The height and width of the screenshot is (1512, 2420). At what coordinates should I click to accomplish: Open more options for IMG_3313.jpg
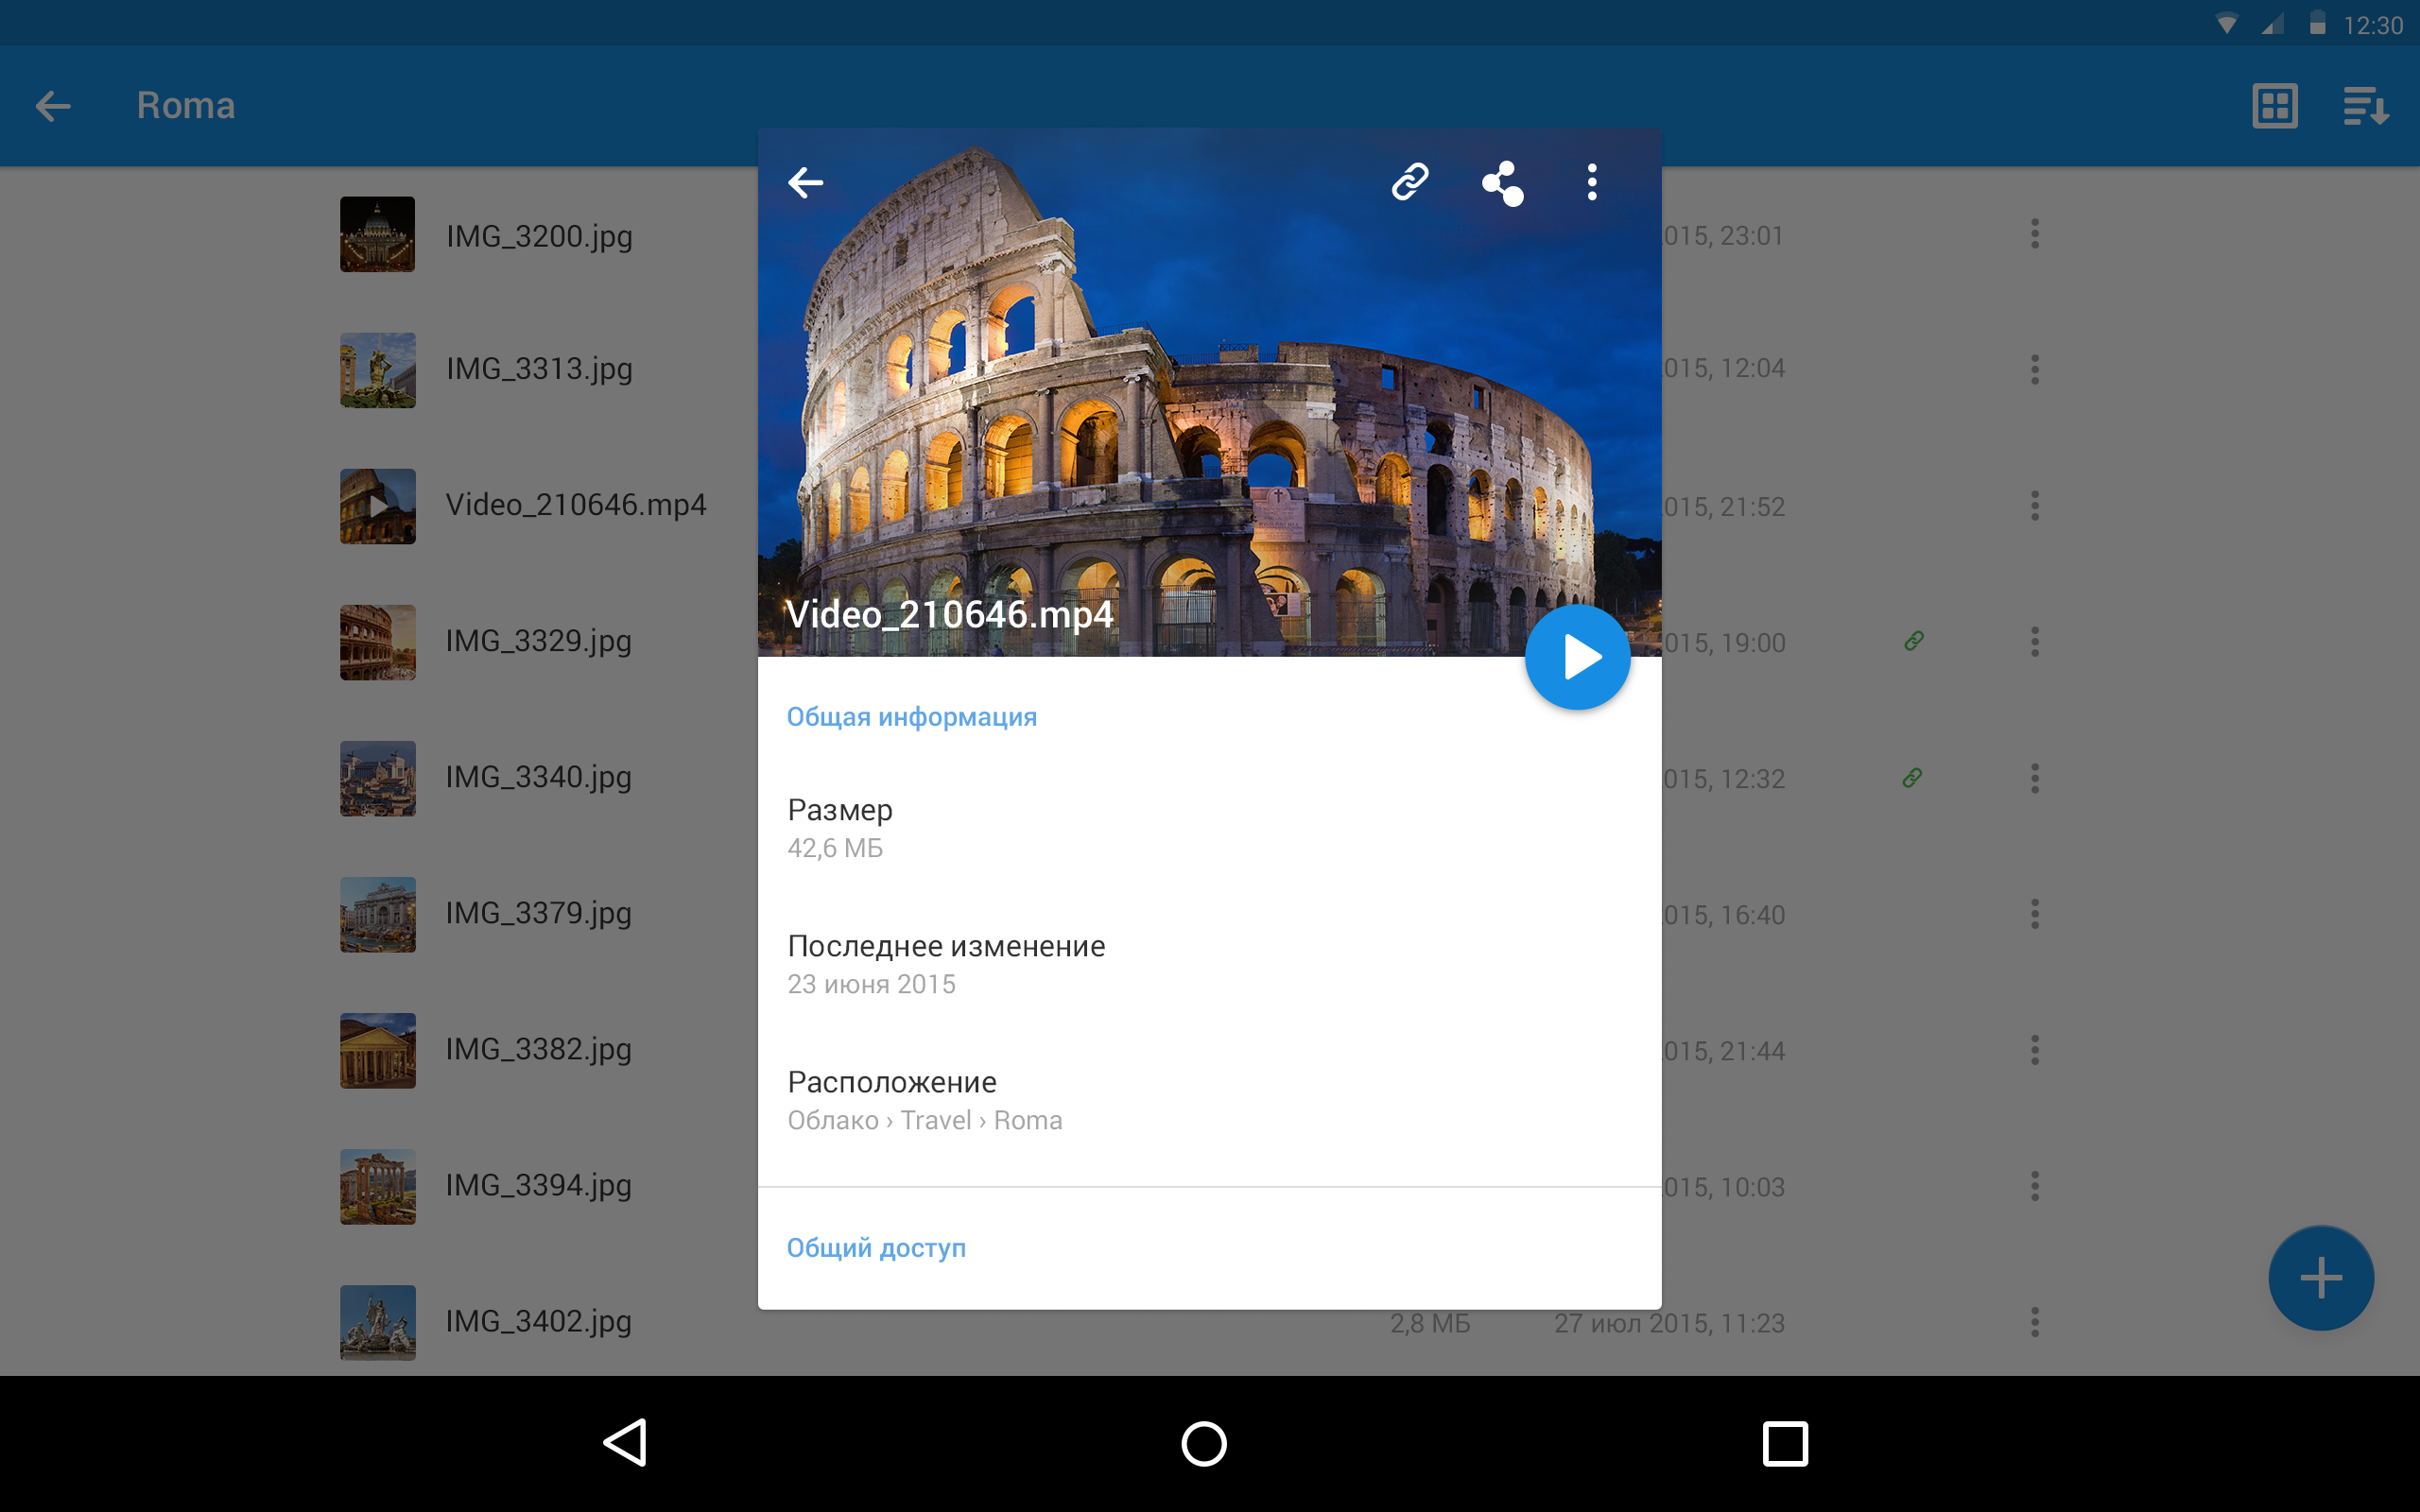(x=2034, y=369)
